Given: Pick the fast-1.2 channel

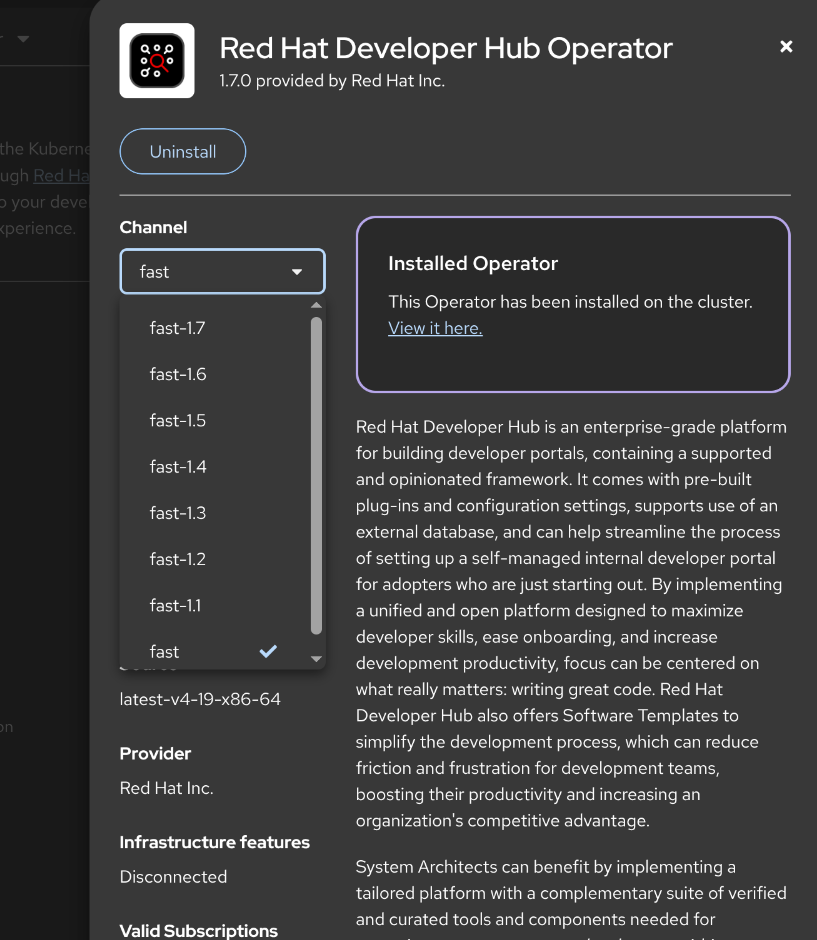Looking at the screenshot, I should click(x=178, y=559).
